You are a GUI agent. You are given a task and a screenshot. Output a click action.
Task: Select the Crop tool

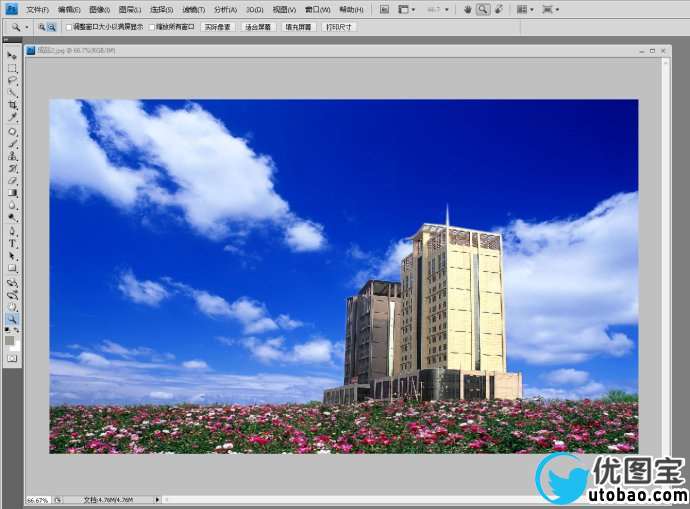[12, 105]
